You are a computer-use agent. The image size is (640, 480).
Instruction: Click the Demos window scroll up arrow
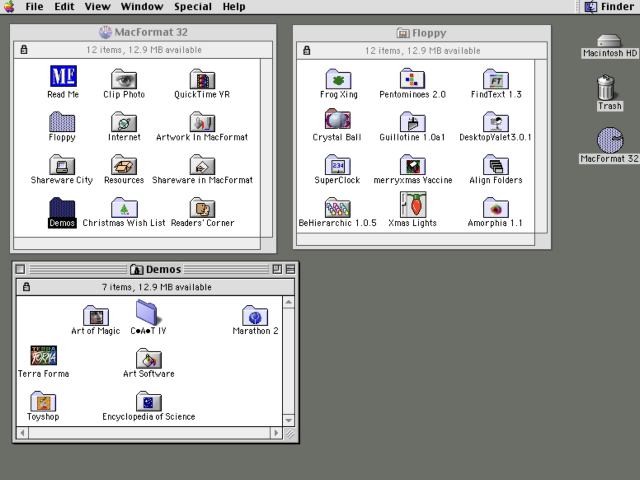(289, 302)
